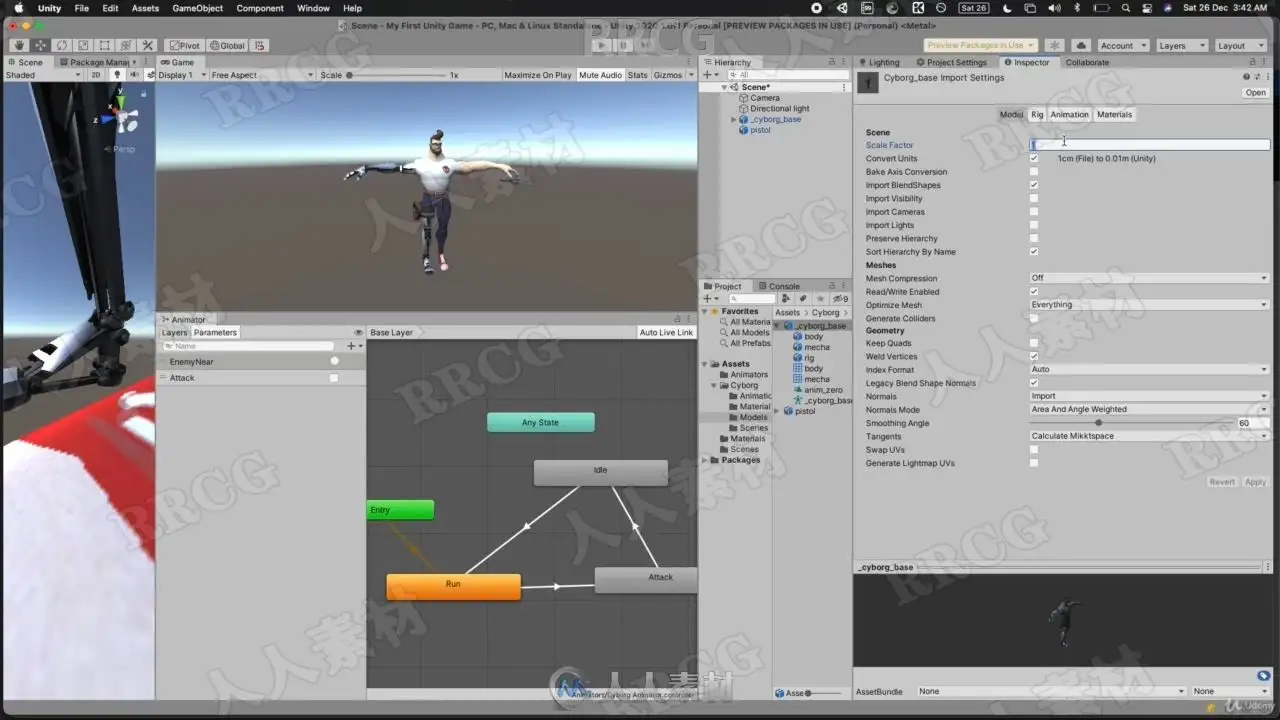Toggle Sort Hierarchy By Name checkbox
Image resolution: width=1280 pixels, height=720 pixels.
tap(1034, 252)
